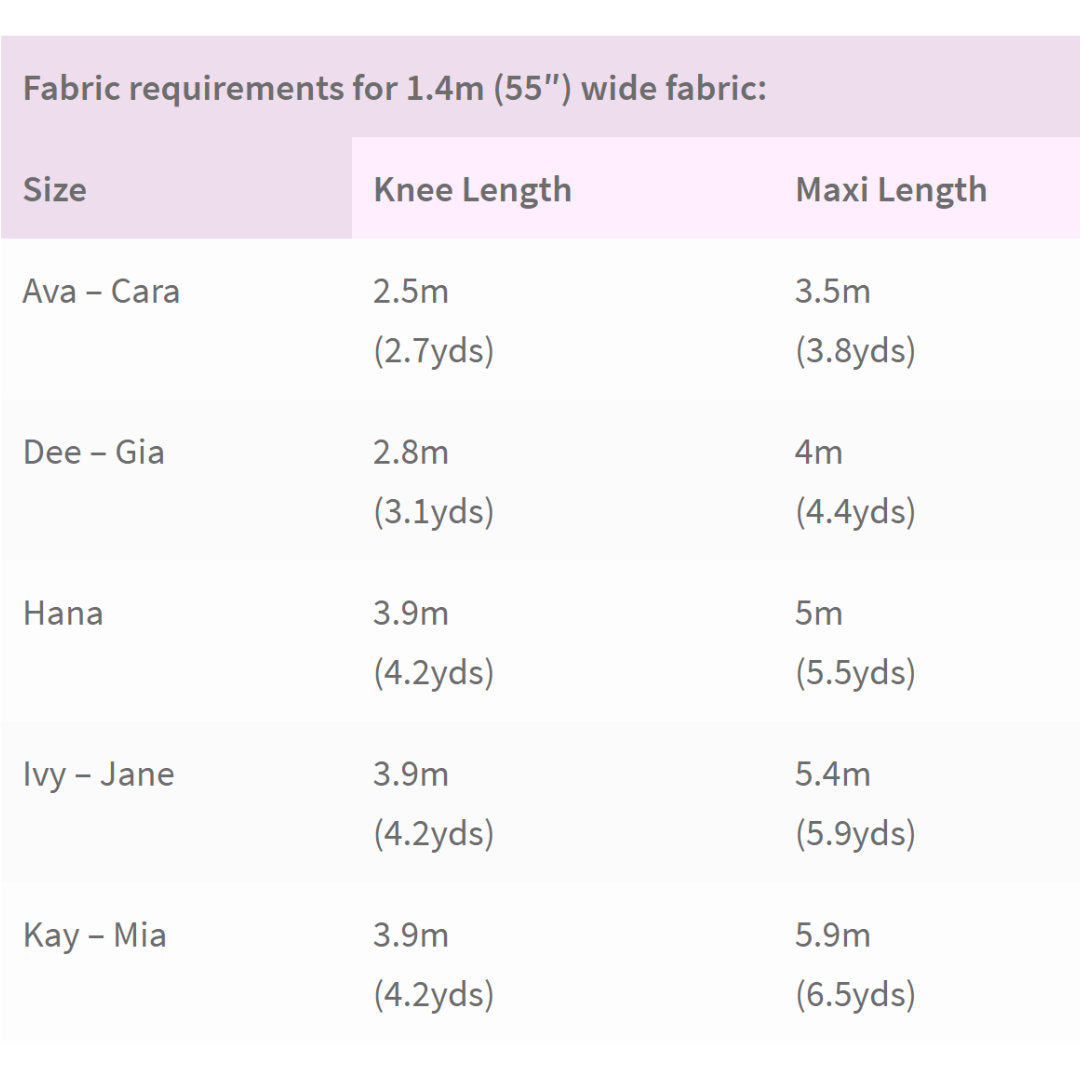Click the 2.5m knee length value
The image size is (1080, 1080).
click(x=411, y=292)
